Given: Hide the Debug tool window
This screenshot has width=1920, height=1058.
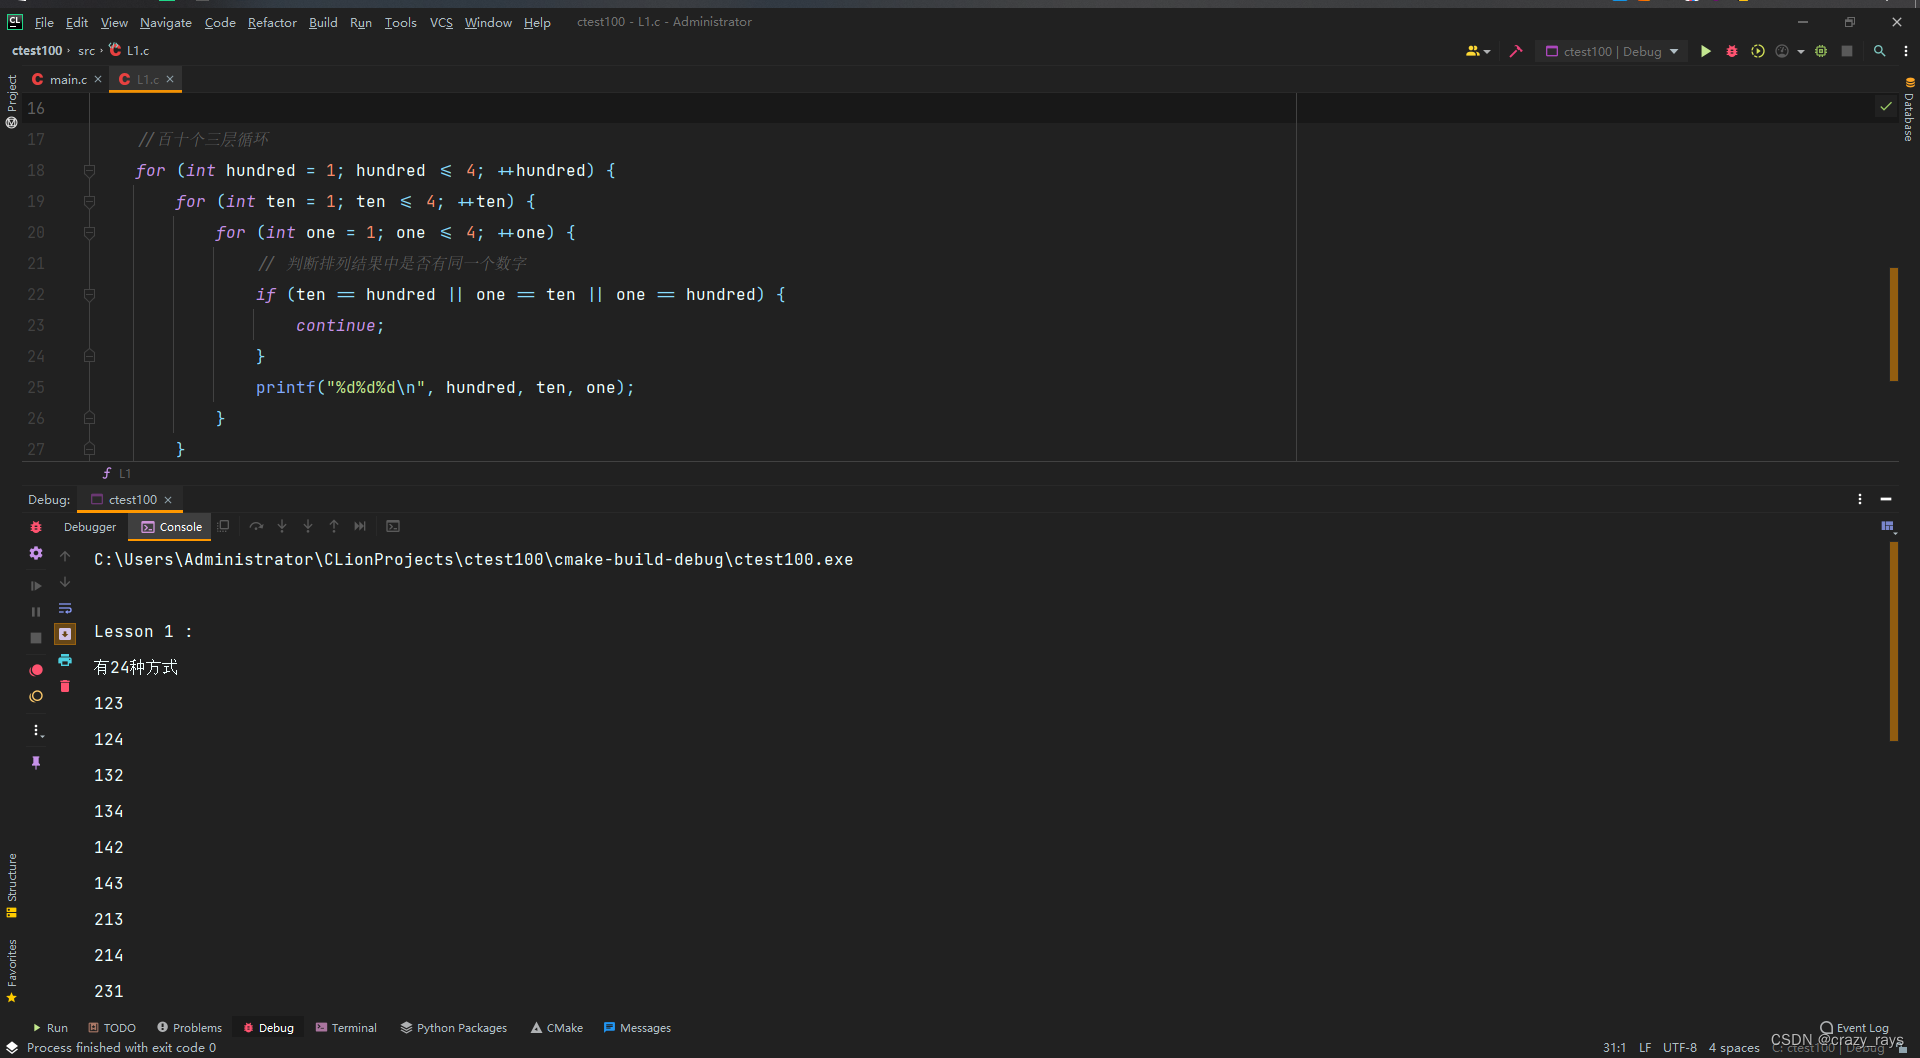Looking at the screenshot, I should pyautogui.click(x=1886, y=499).
